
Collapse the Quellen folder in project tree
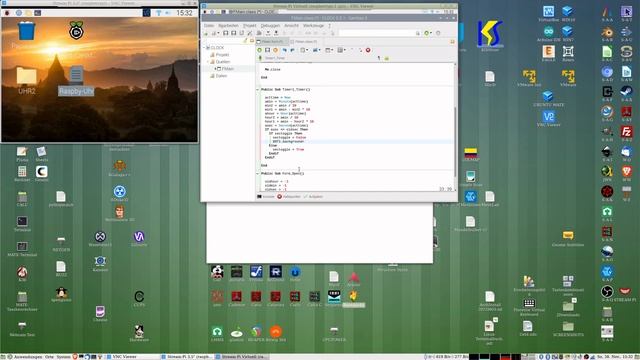[208, 62]
